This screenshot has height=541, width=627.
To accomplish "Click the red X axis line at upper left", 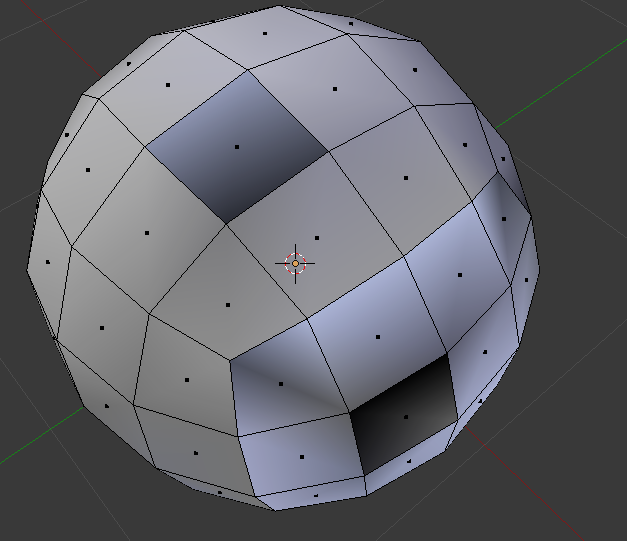I will 52,32.
